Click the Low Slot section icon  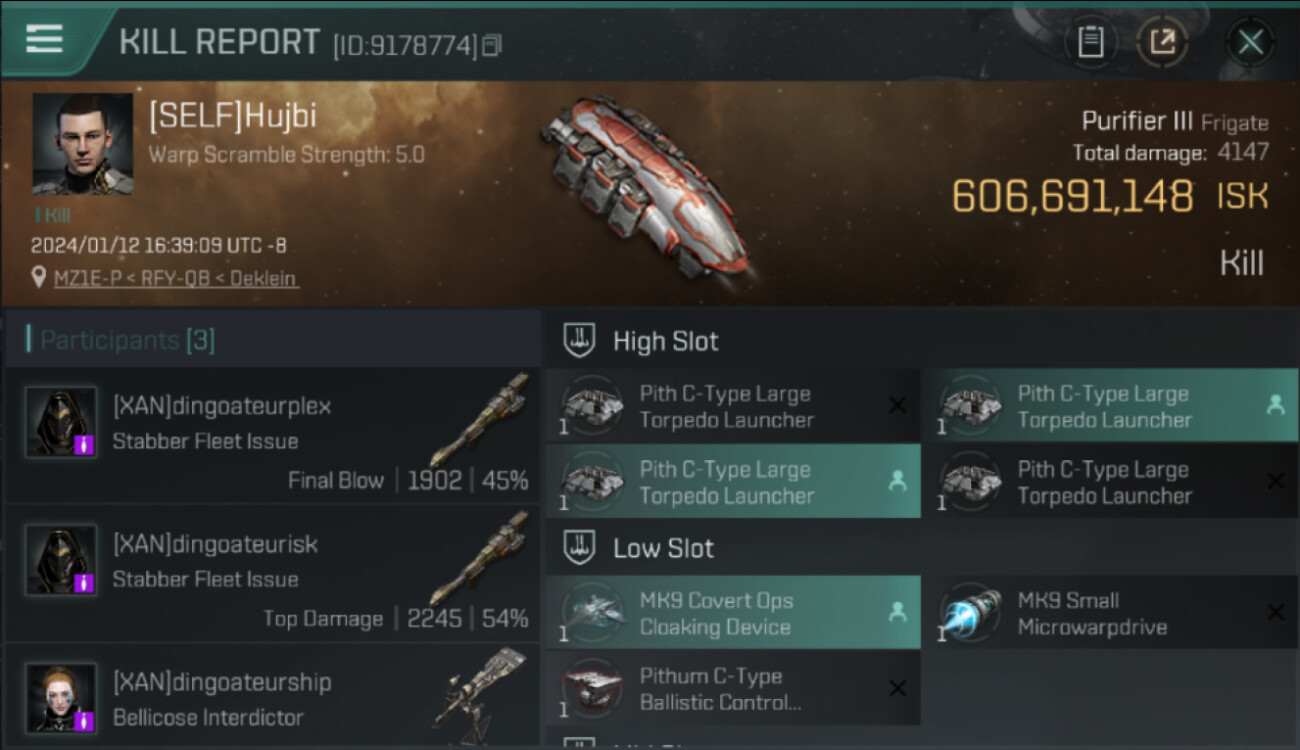pyautogui.click(x=581, y=547)
